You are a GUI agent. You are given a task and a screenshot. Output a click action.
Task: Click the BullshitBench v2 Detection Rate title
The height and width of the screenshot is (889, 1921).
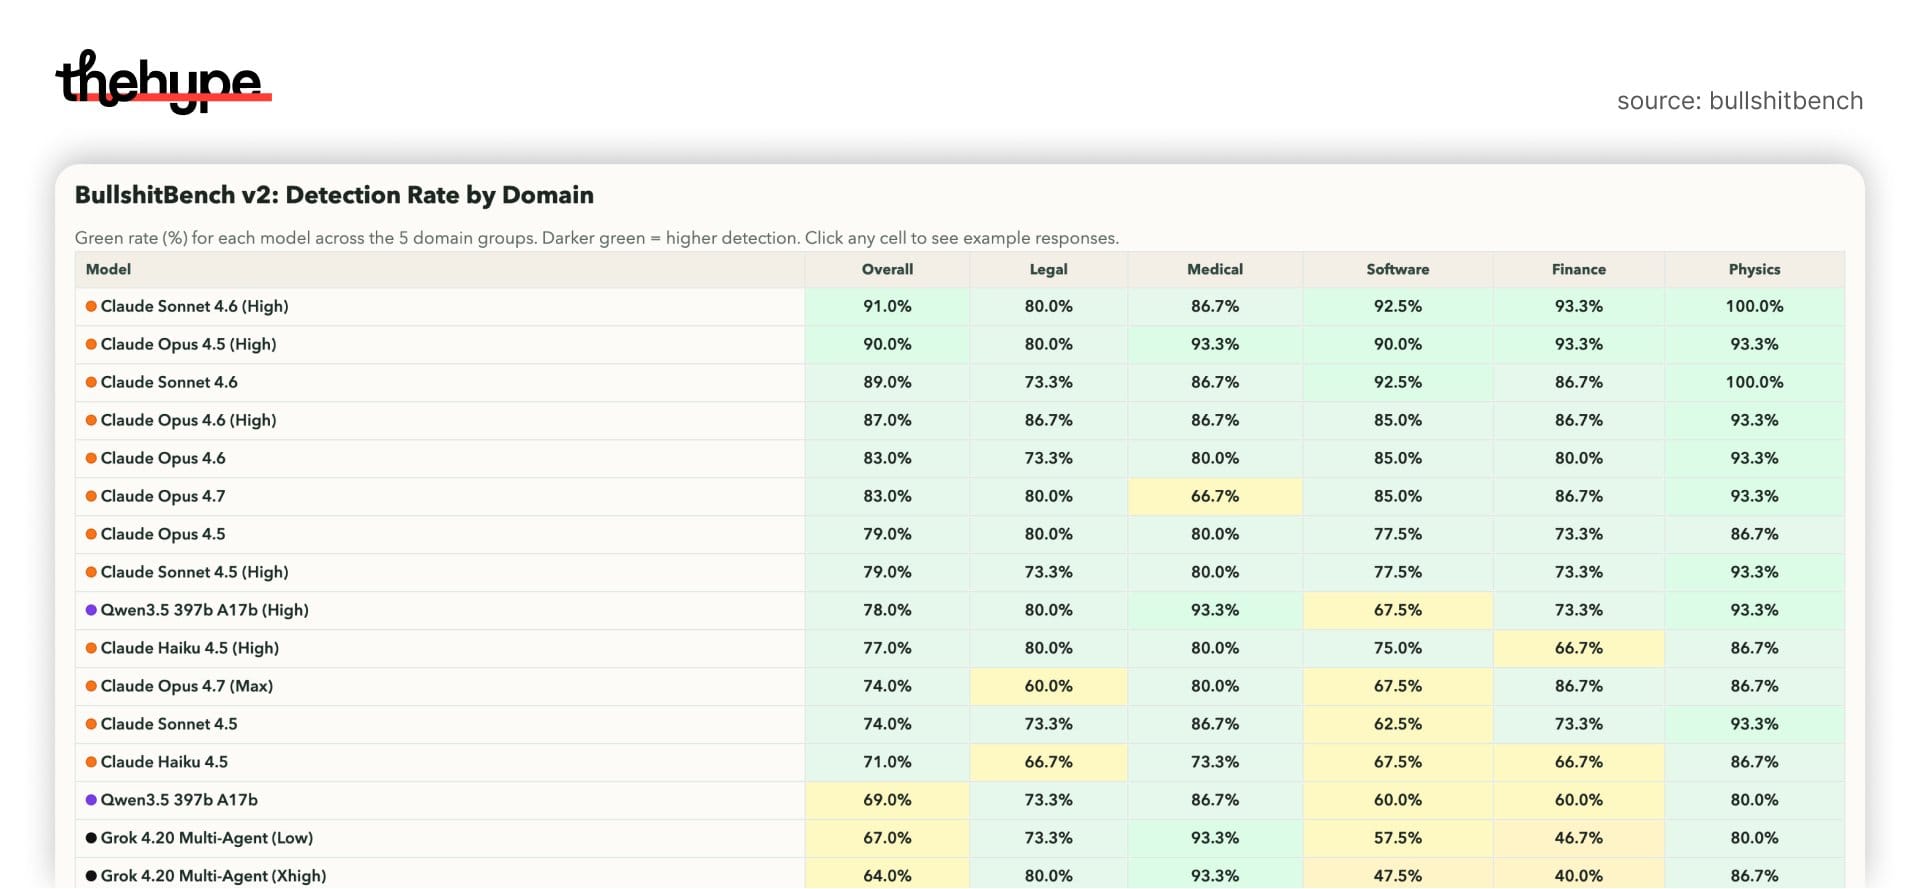pos(334,195)
